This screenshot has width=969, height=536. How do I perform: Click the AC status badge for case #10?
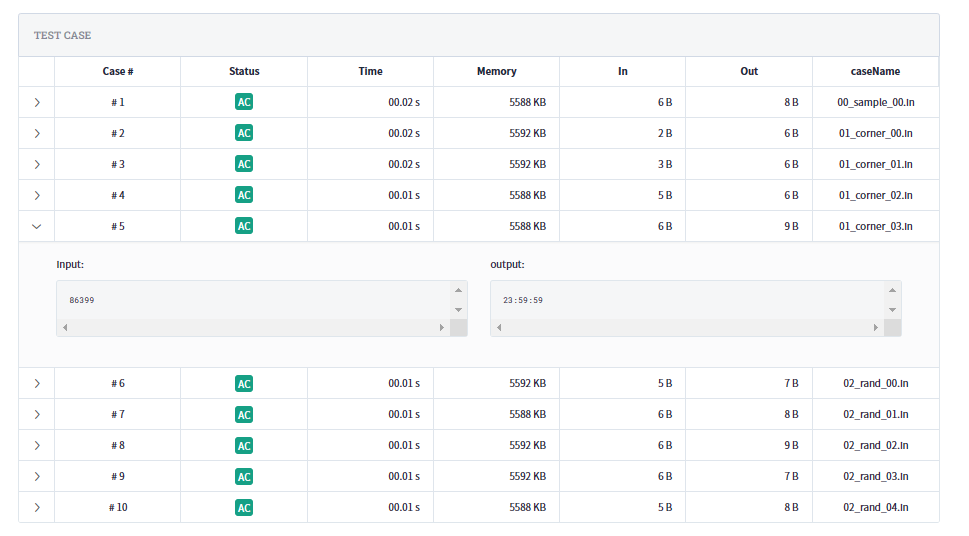click(x=244, y=507)
